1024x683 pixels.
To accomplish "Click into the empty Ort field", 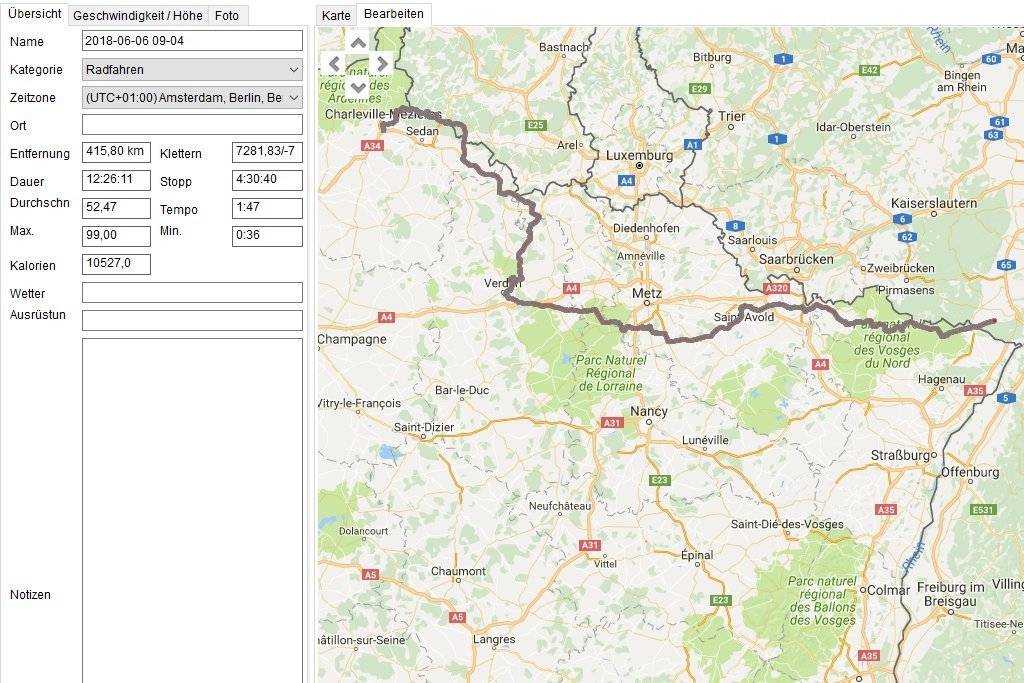I will pos(192,125).
